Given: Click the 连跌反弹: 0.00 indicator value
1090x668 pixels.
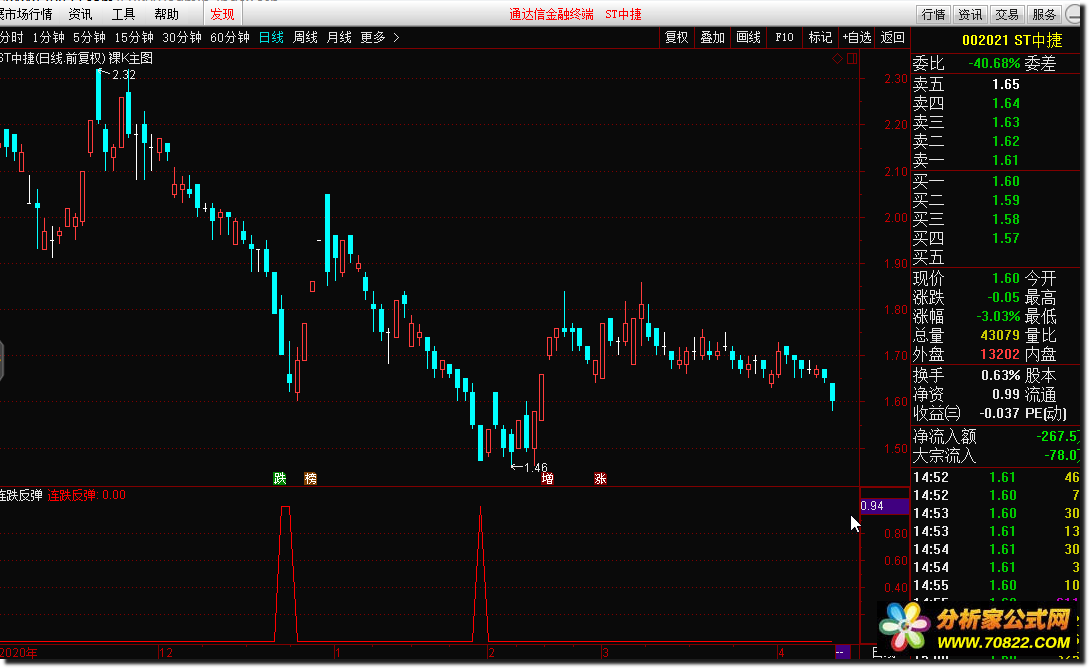Looking at the screenshot, I should [x=87, y=495].
